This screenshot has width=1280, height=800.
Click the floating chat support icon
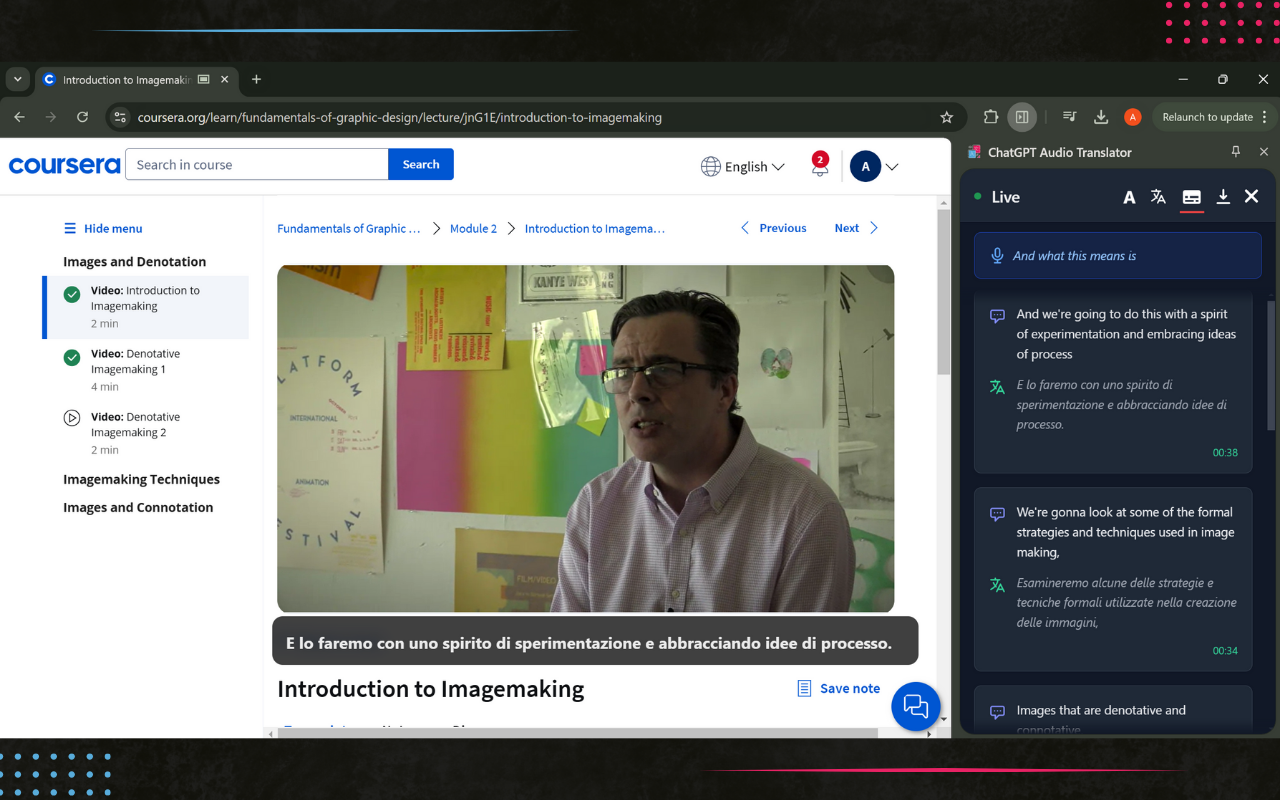tap(916, 706)
